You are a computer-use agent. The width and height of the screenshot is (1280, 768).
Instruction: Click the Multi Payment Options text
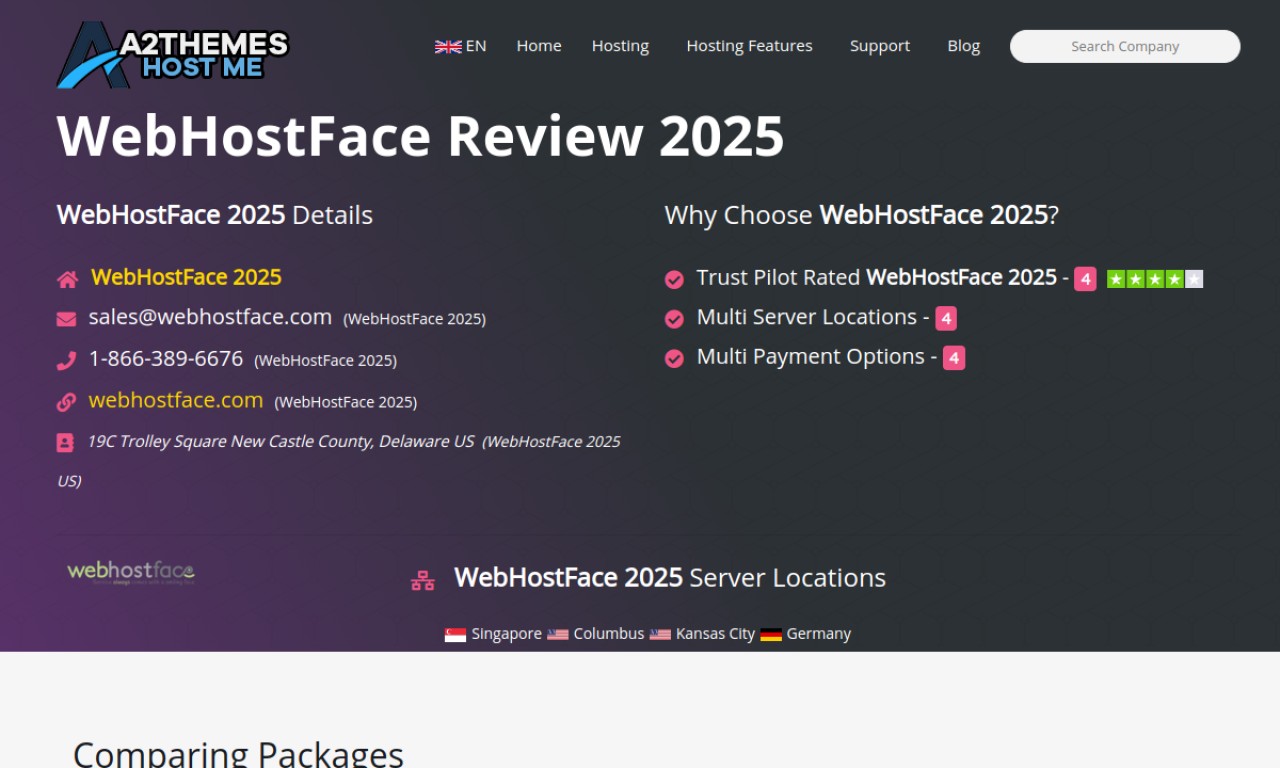[811, 357]
